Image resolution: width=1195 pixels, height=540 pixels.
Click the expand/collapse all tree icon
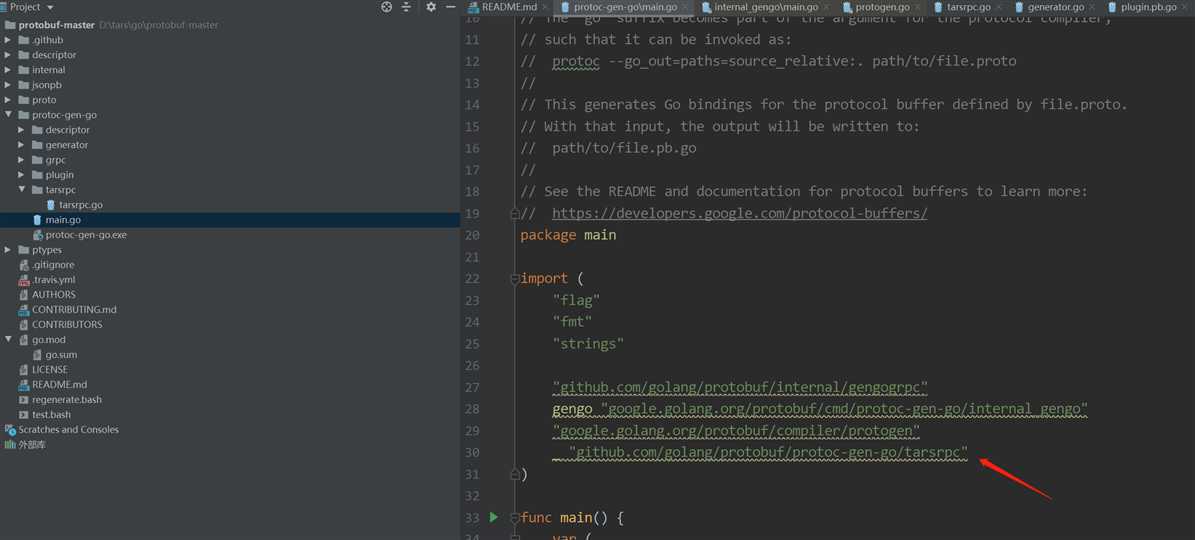(406, 7)
